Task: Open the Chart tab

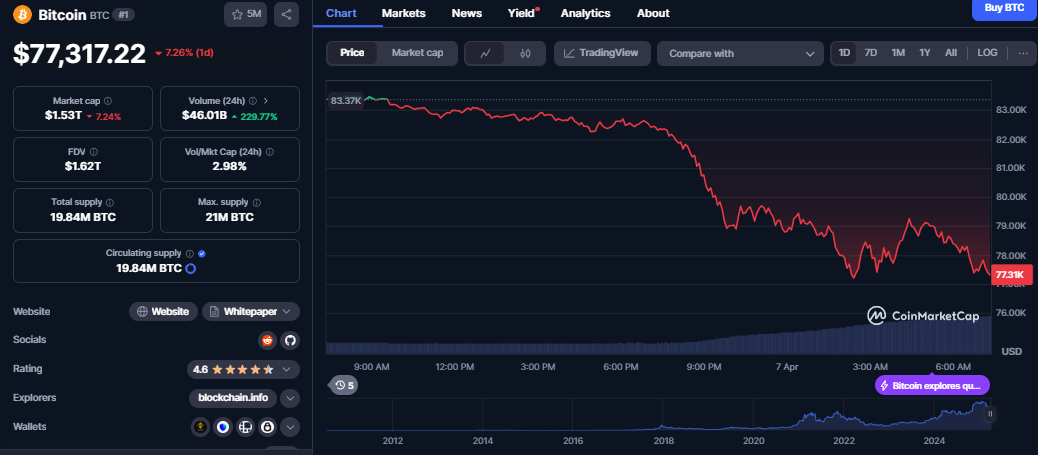Action: (x=341, y=13)
